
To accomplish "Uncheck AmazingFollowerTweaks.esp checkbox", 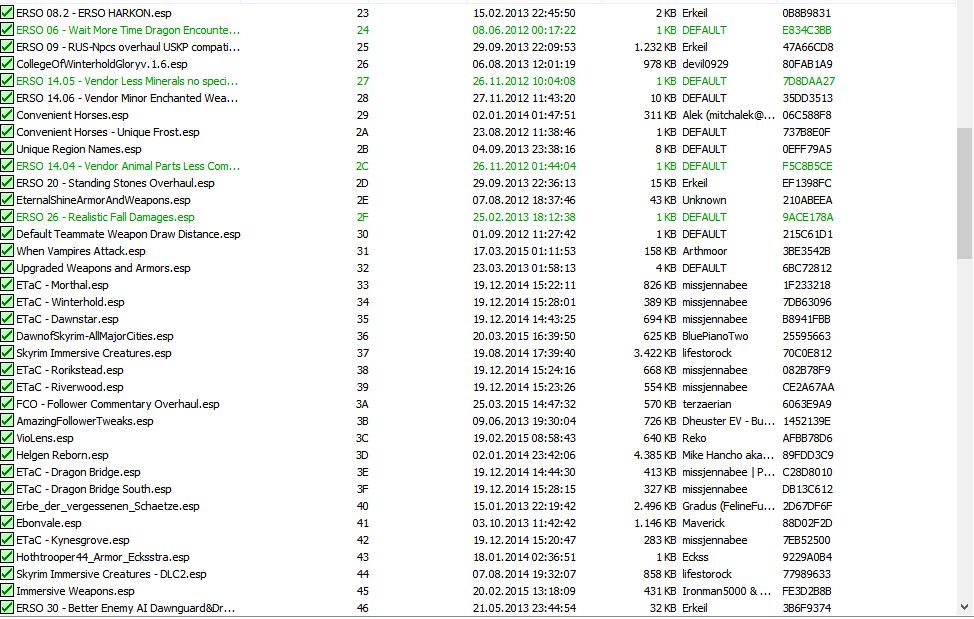I will pyautogui.click(x=7, y=420).
